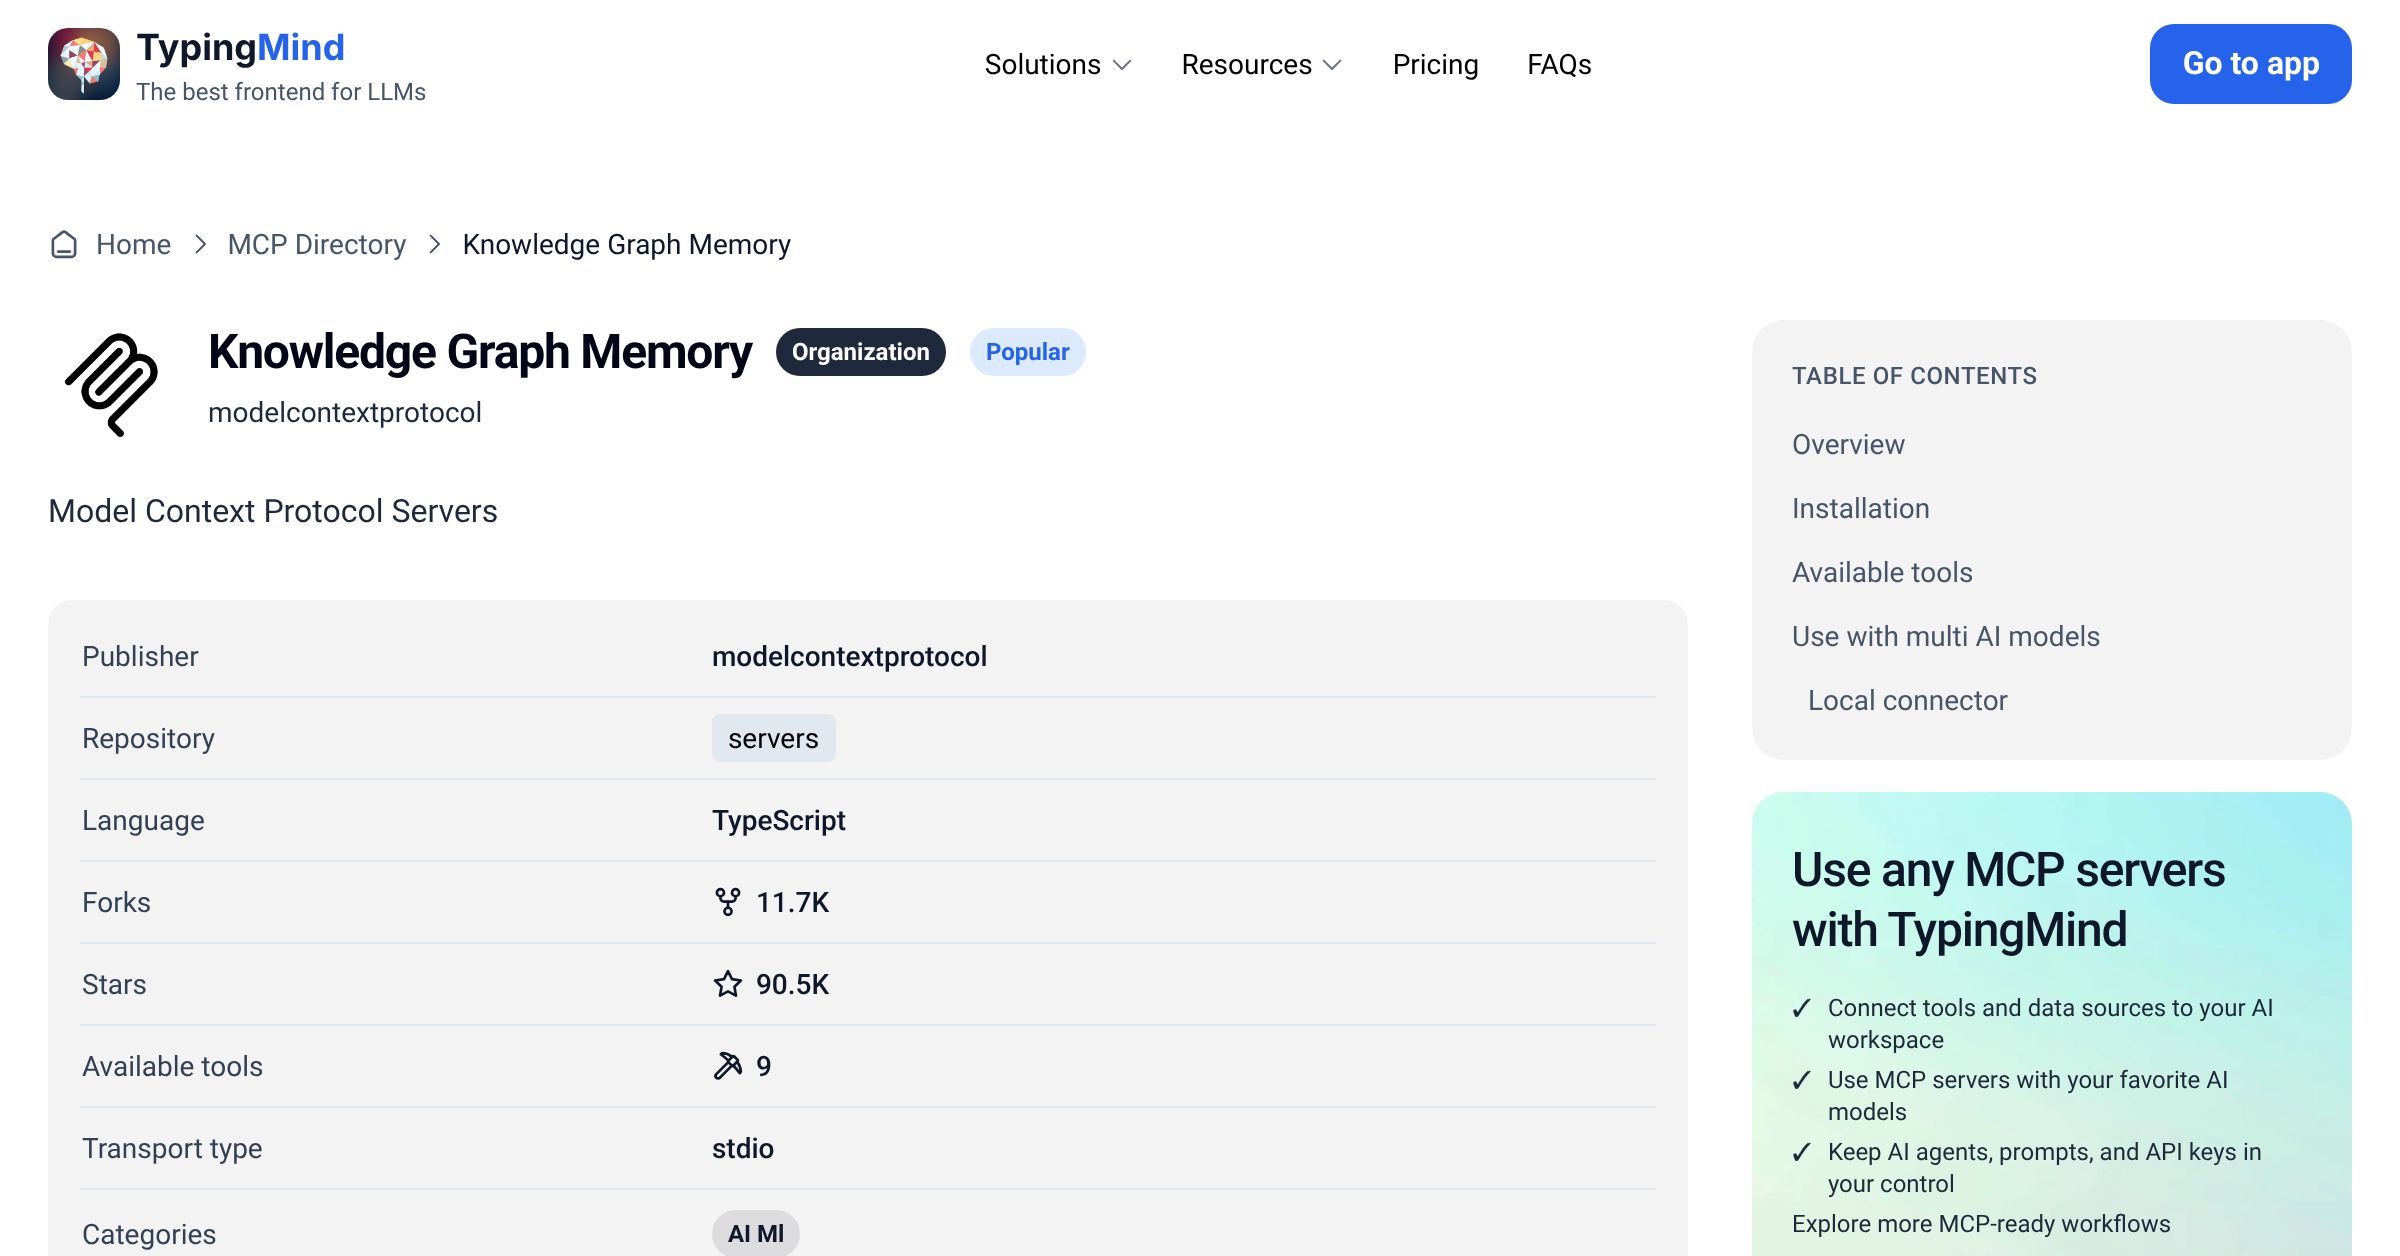Expand the Resources dropdown menu
The width and height of the screenshot is (2400, 1256).
[1262, 64]
